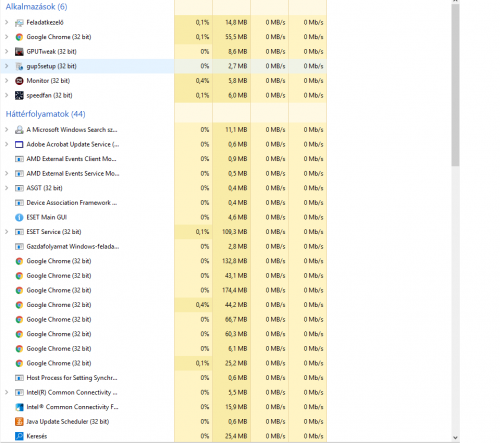Click the Device Association Framework icon
This screenshot has height=443, width=500.
pos(19,203)
